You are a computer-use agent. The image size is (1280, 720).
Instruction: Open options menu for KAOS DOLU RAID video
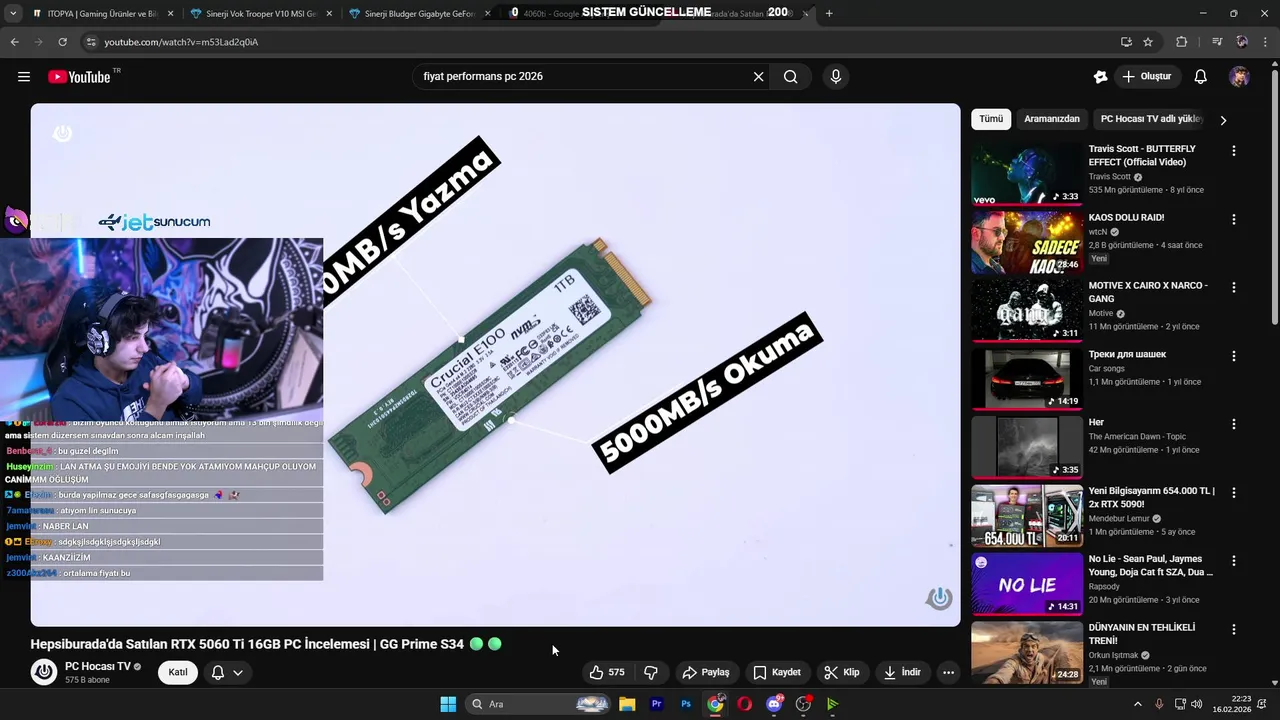click(1234, 219)
